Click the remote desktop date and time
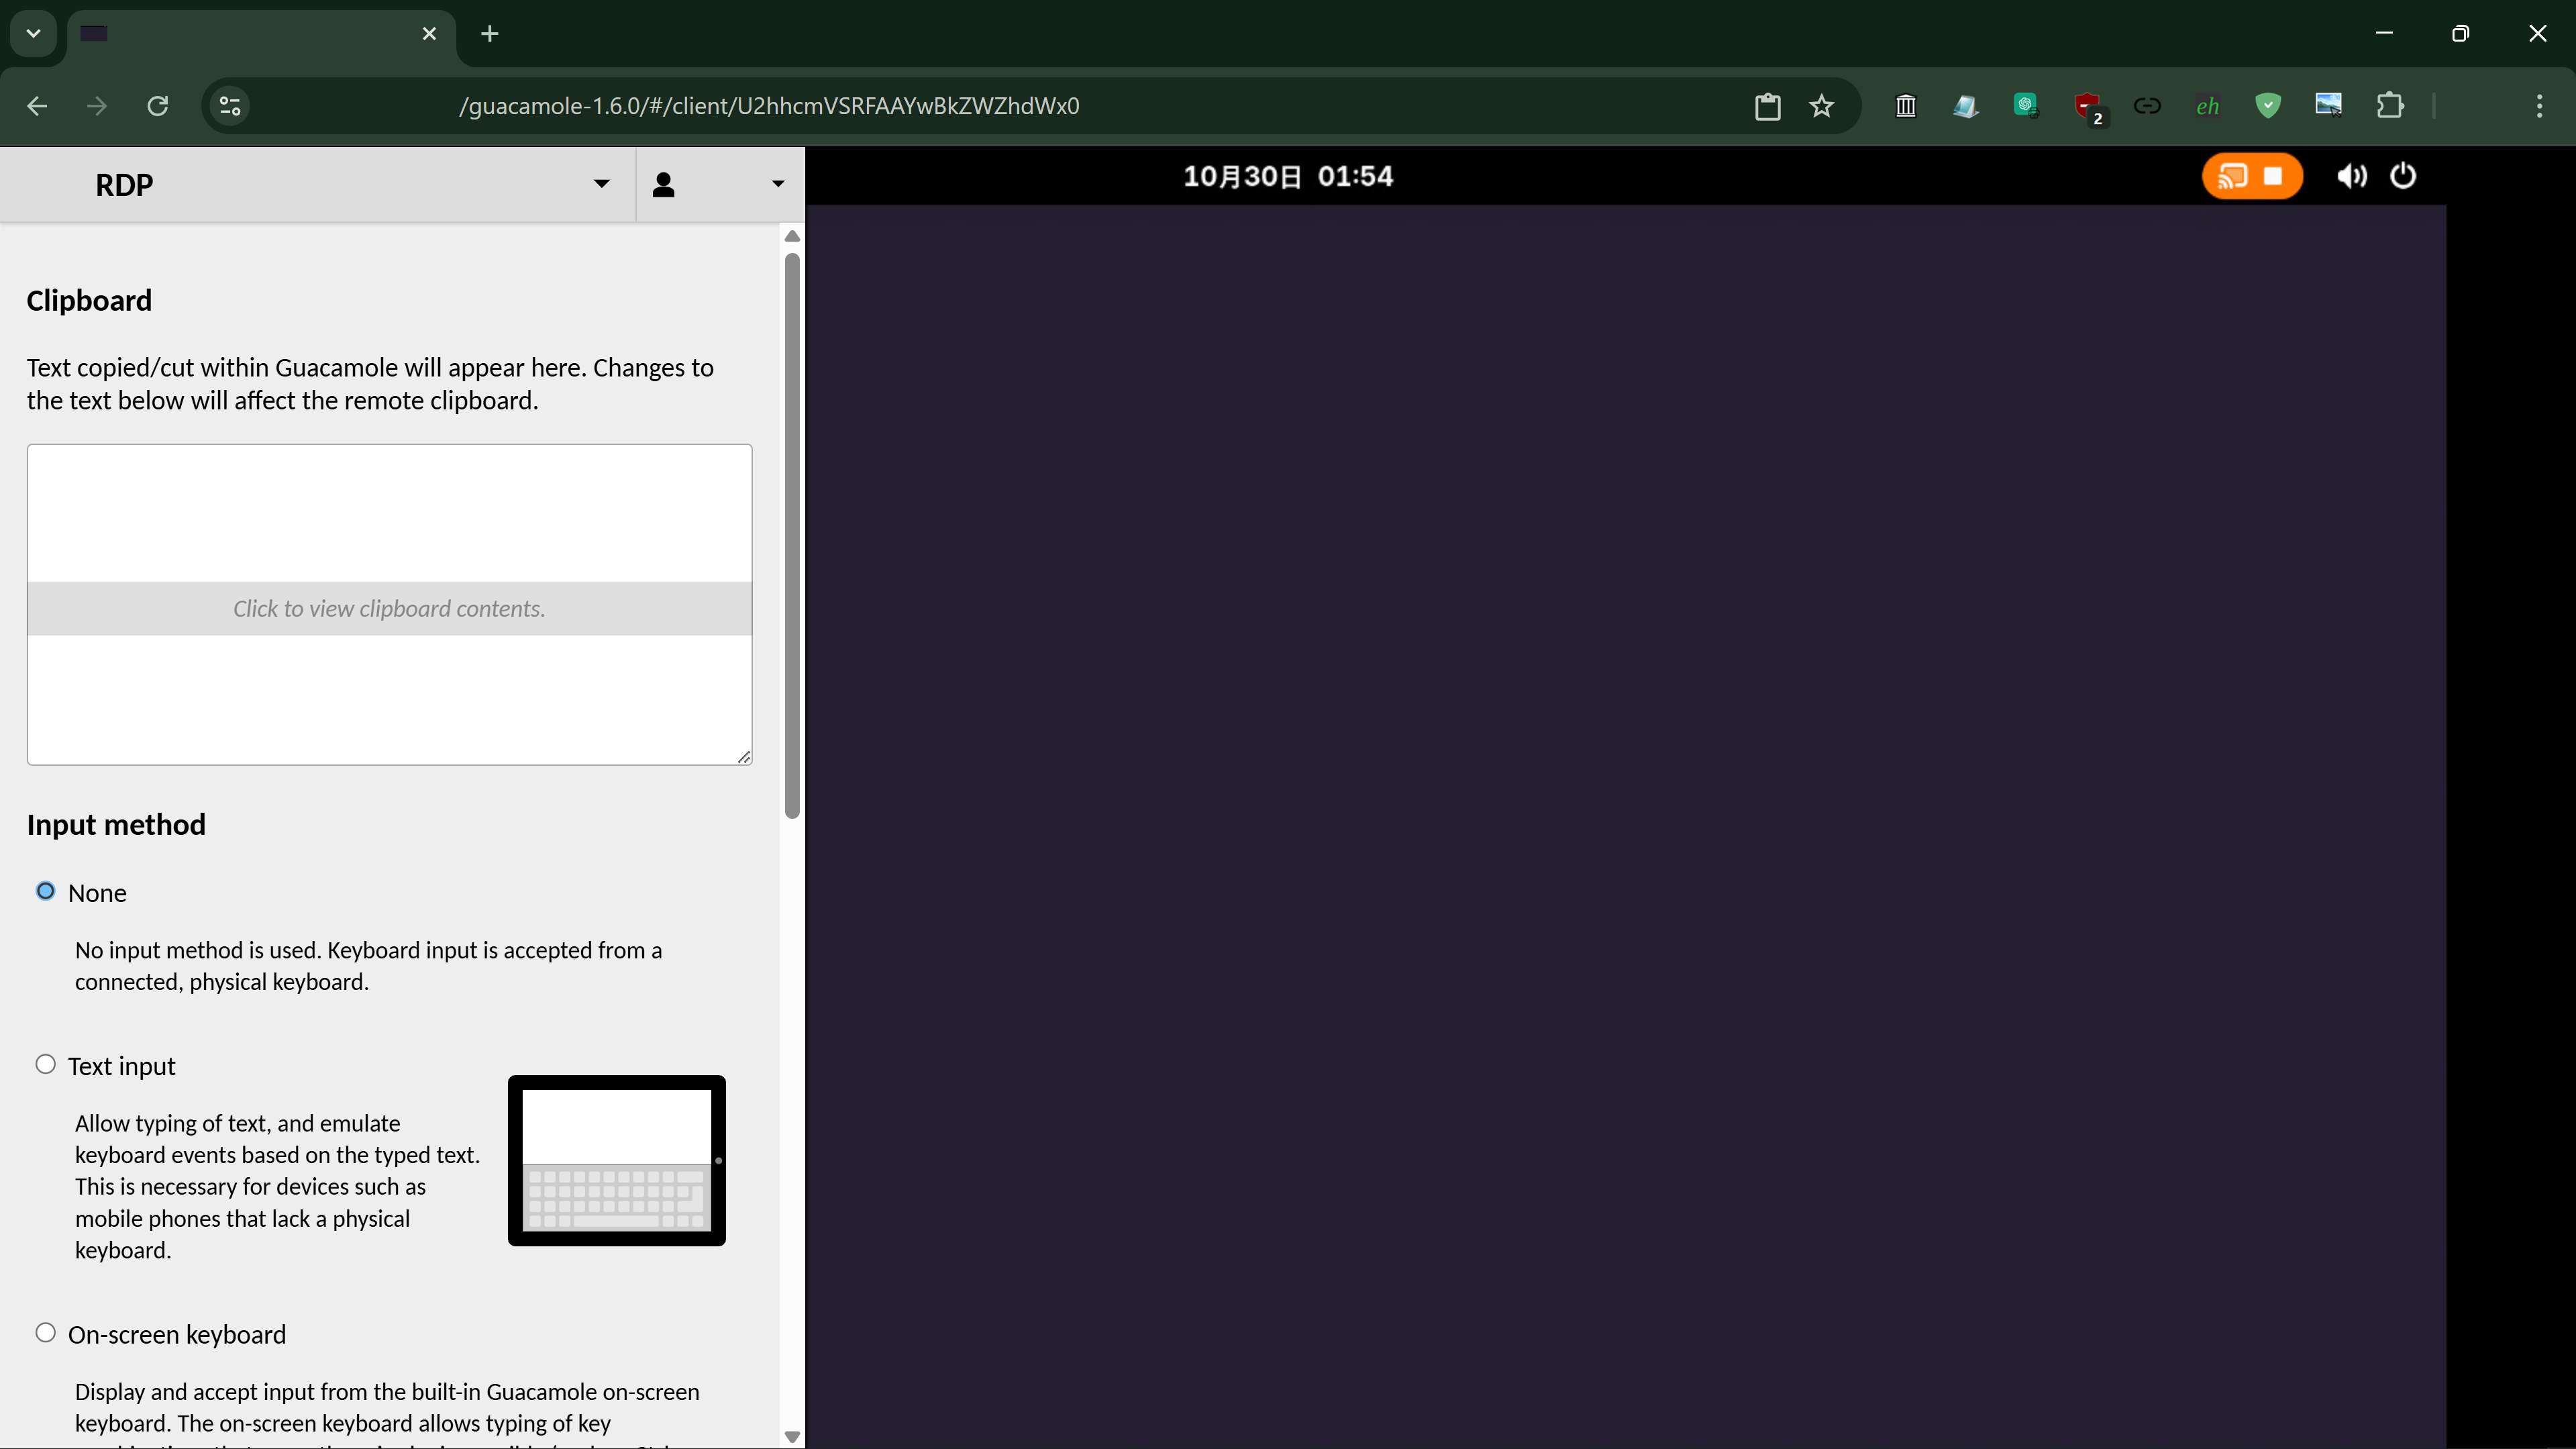Image resolution: width=2576 pixels, height=1449 pixels. (x=1288, y=176)
